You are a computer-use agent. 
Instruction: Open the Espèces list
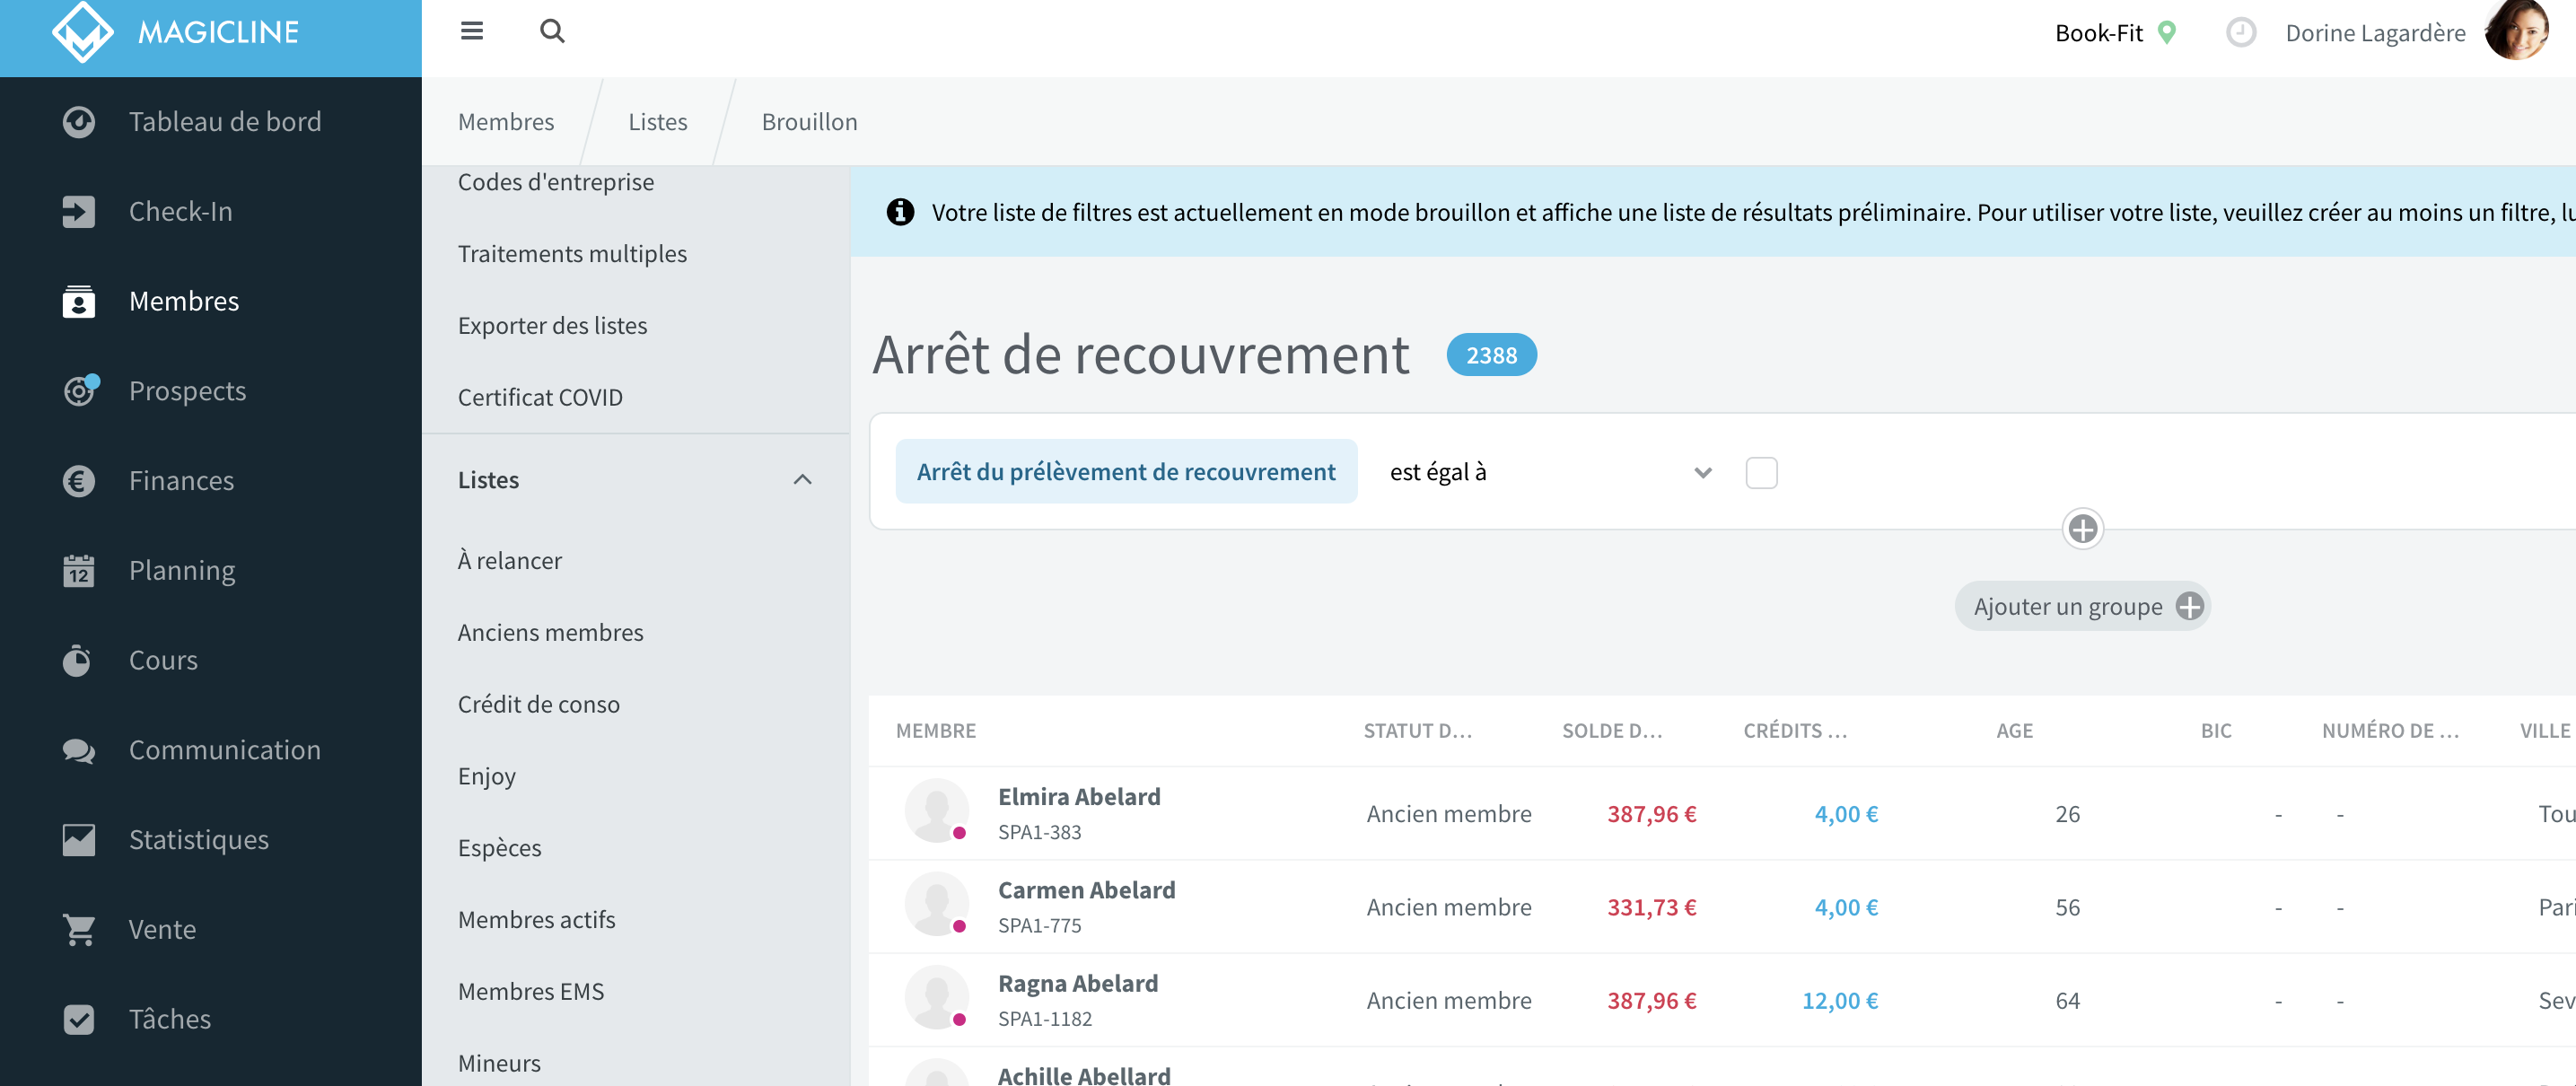click(500, 848)
